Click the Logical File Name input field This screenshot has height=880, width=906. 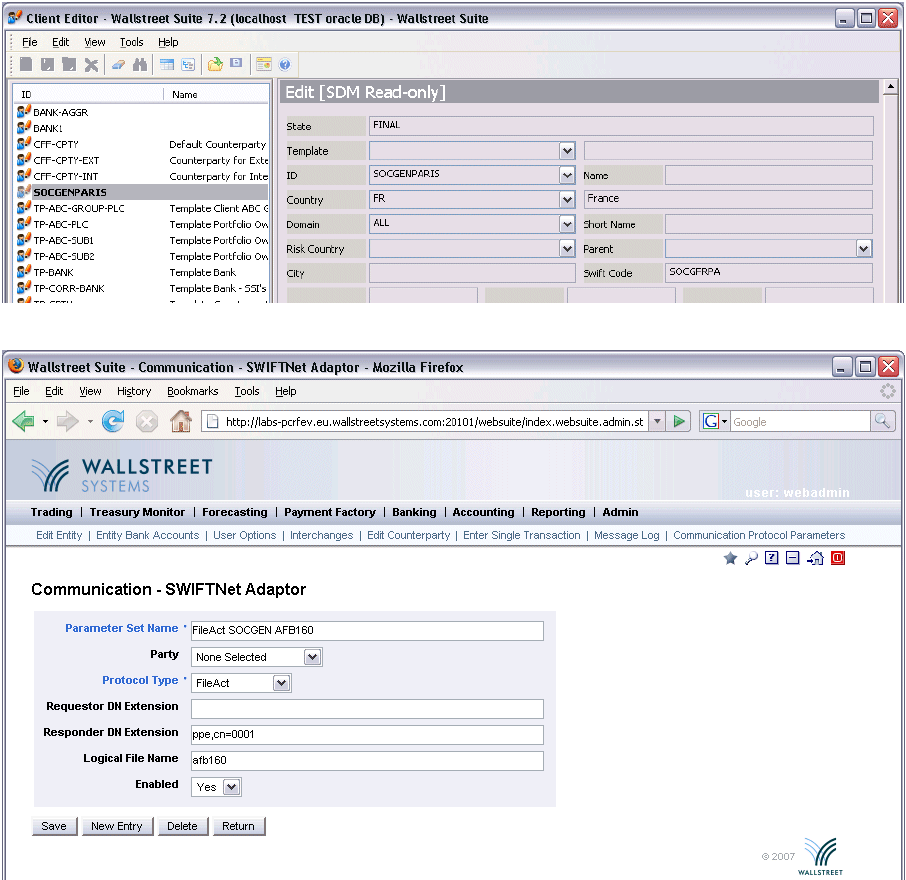coord(367,760)
